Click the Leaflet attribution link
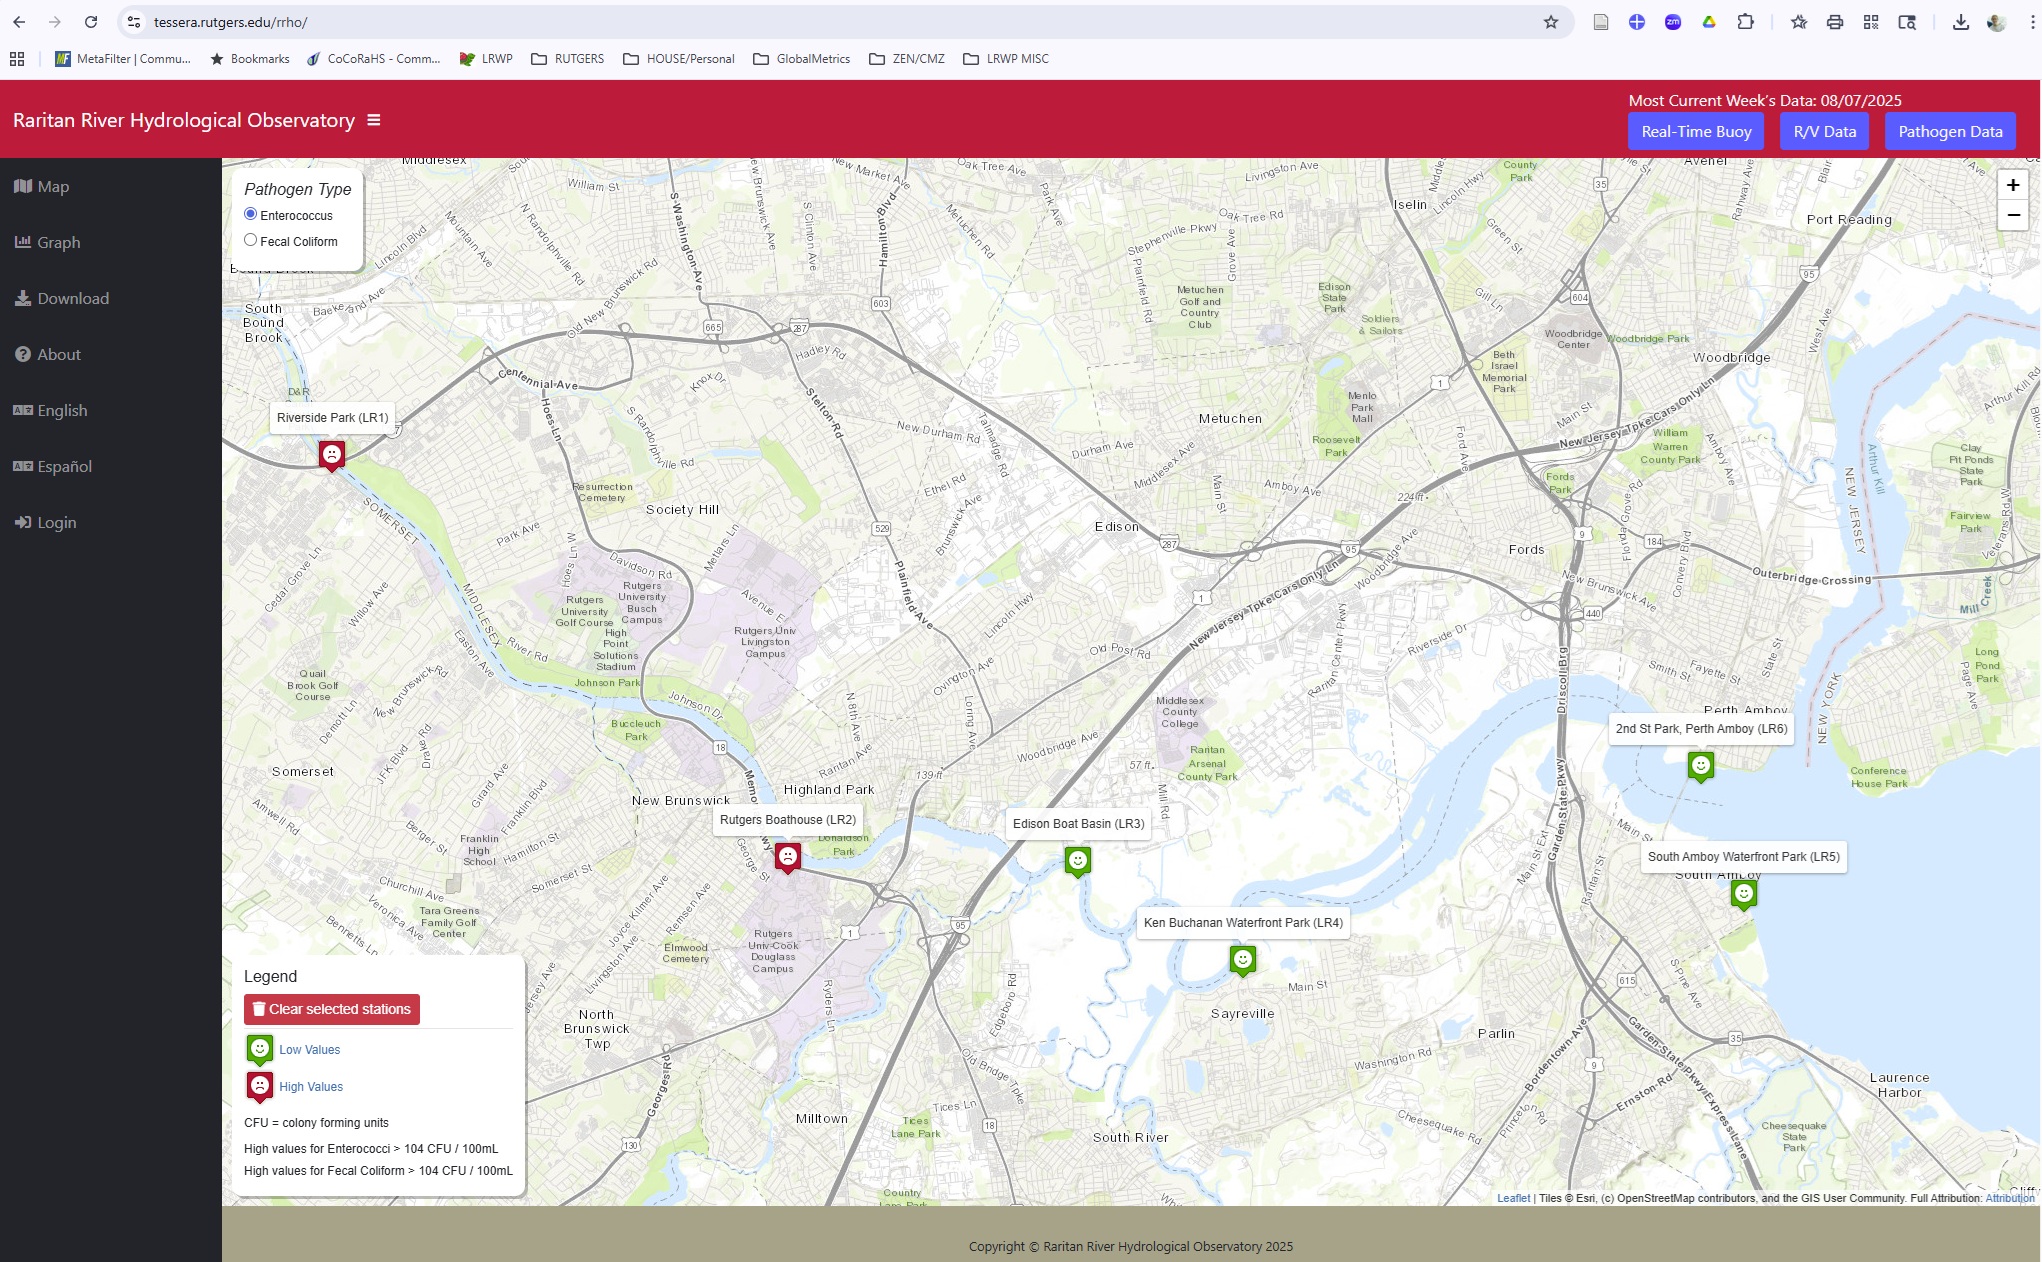Viewport: 2042px width, 1262px height. point(1513,1198)
